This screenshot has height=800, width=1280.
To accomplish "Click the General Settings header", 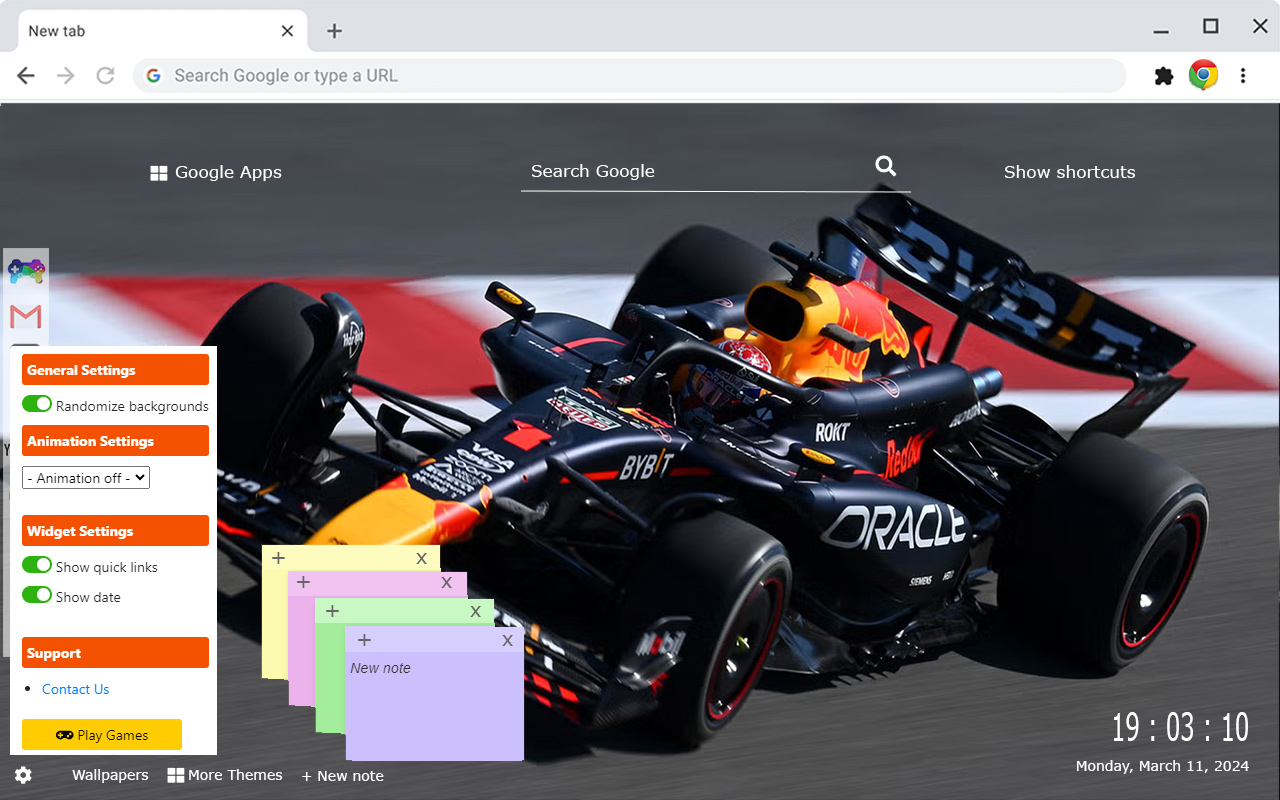I will point(115,370).
